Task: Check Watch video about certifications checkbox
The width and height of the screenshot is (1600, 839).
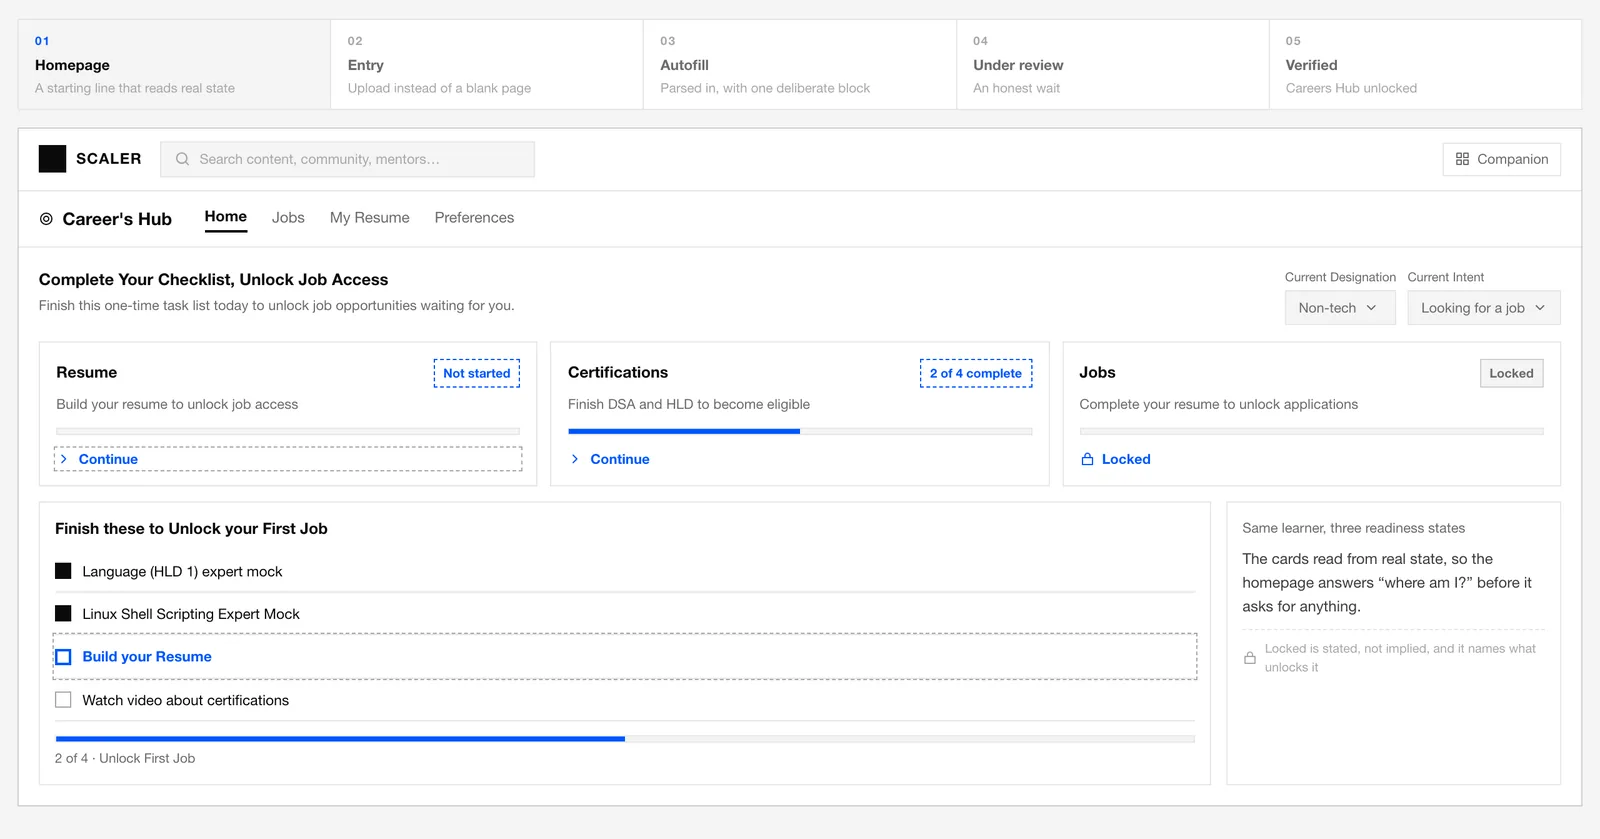Action: 63,700
